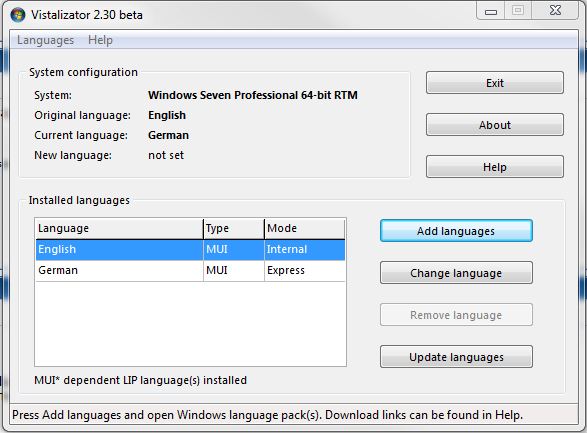Click Change language button
Screen dimensions: 587x433
456,273
